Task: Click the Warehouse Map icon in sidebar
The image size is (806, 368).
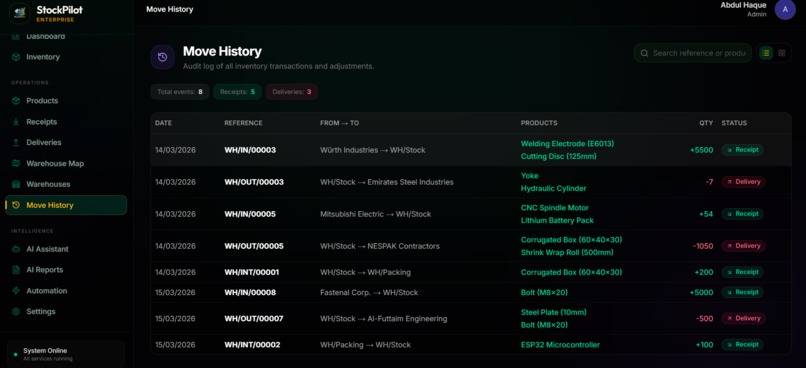Action: point(16,163)
